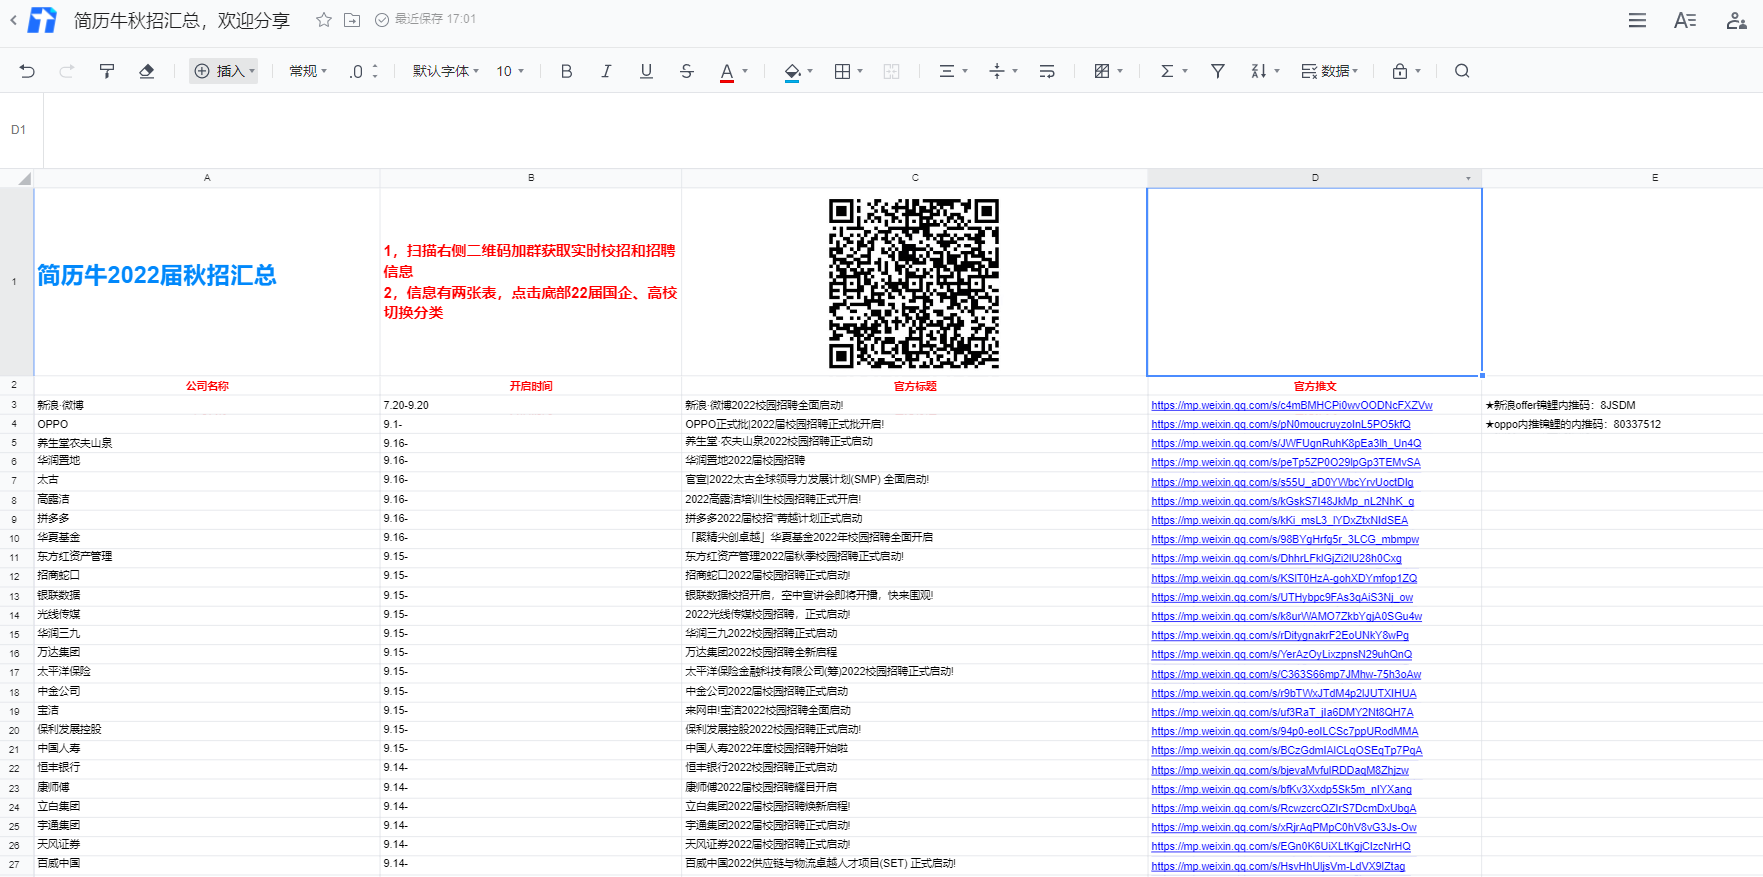Open the 默认字体 font dropdown
The image size is (1763, 877).
pyautogui.click(x=446, y=71)
